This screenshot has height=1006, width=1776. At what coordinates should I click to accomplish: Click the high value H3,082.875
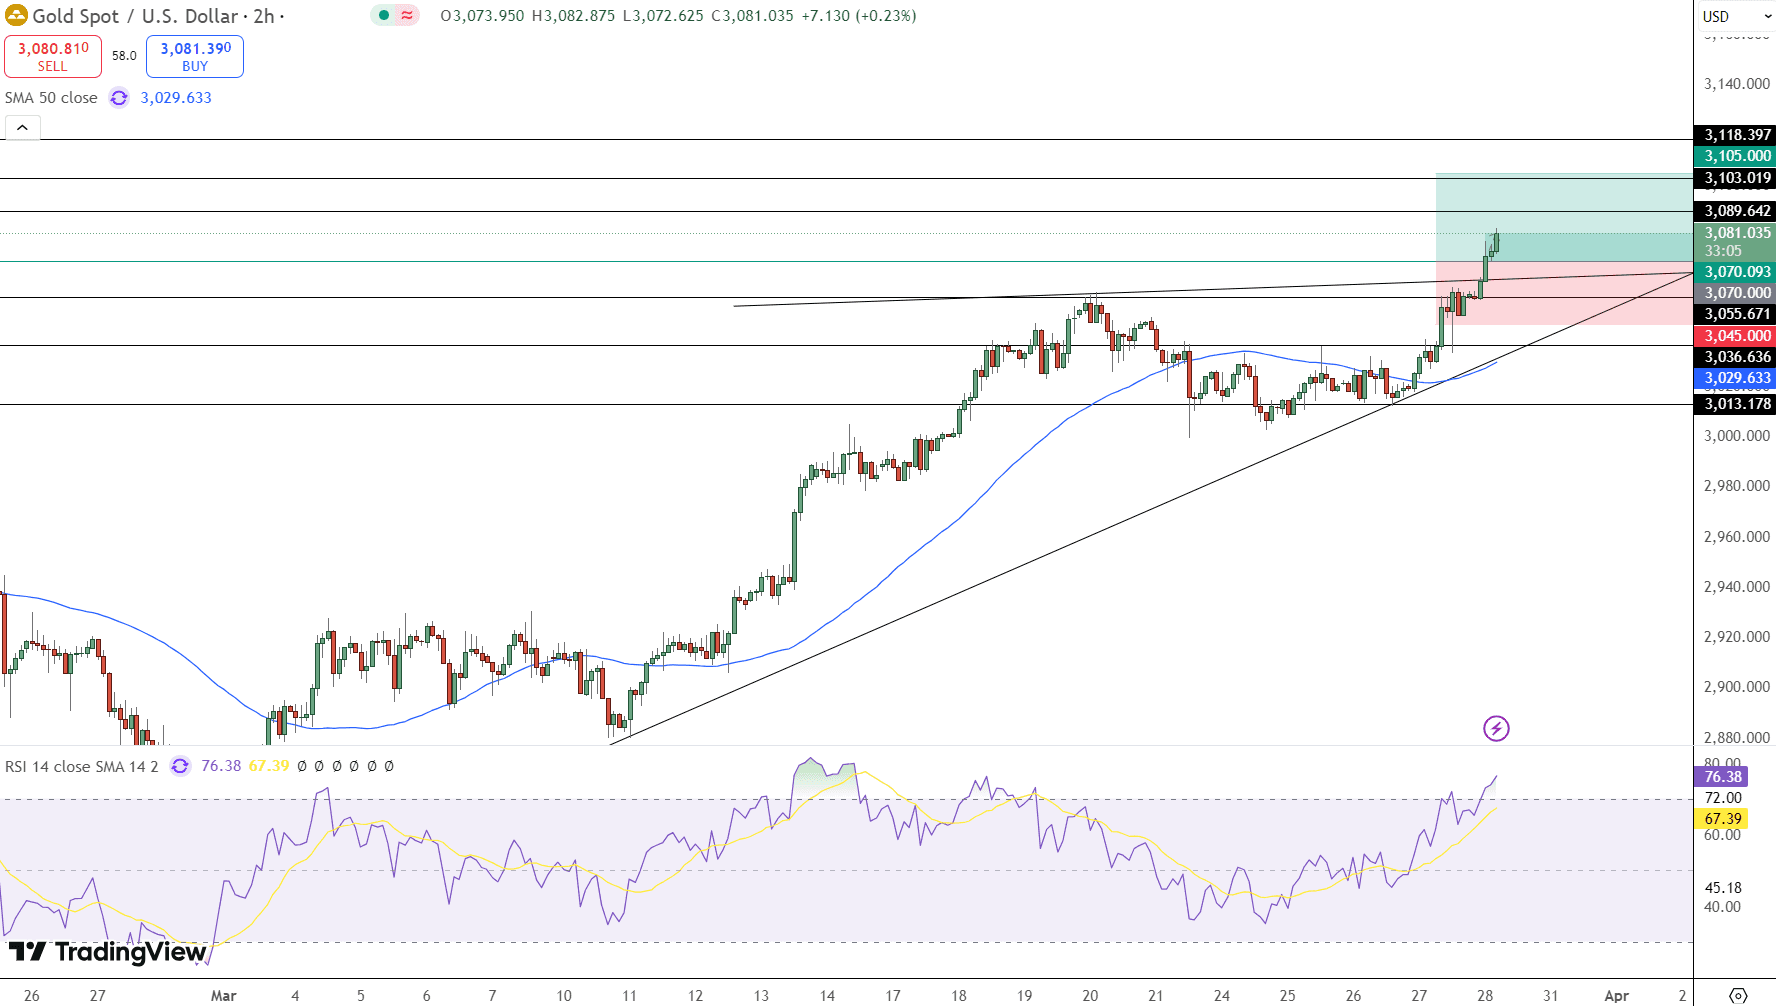pyautogui.click(x=573, y=16)
